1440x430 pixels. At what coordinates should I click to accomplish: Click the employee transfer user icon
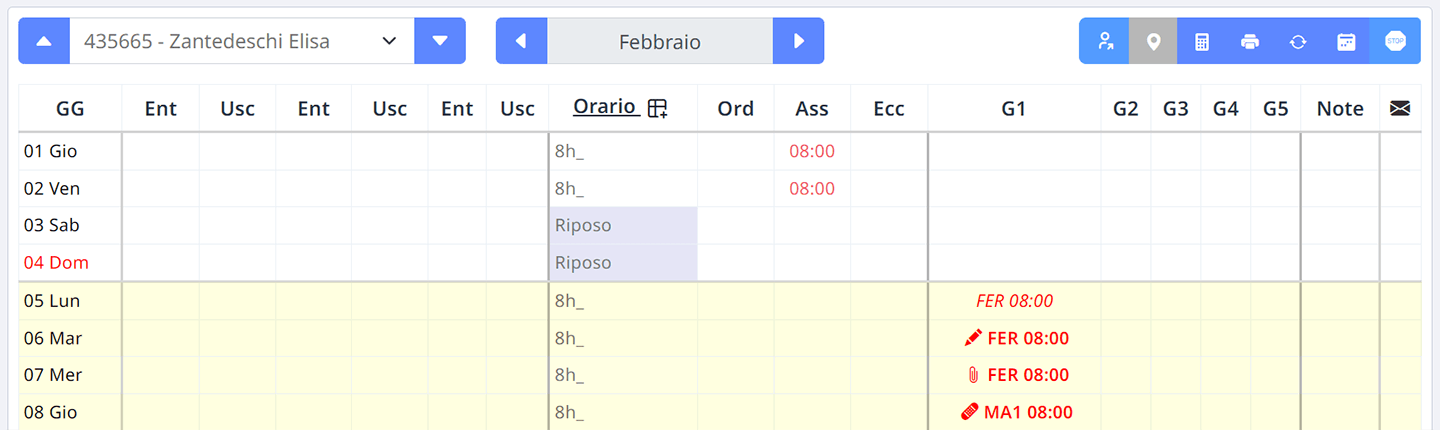pos(1104,41)
